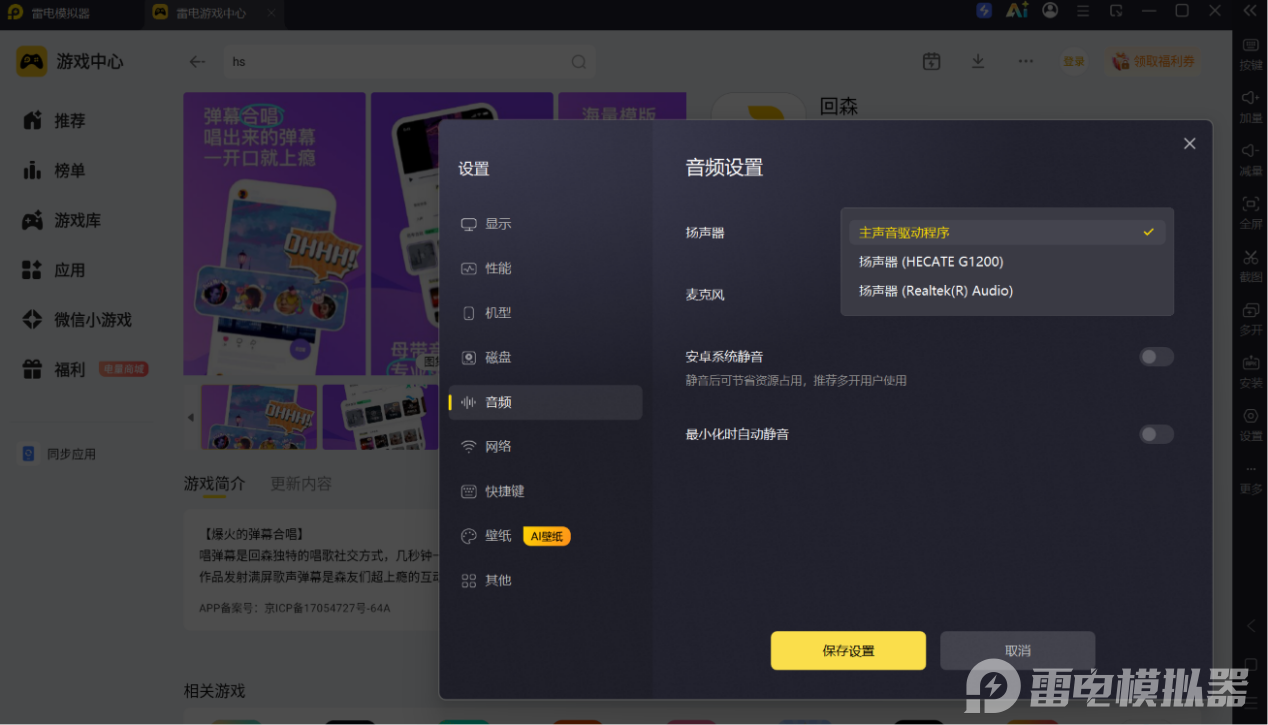Screen dimensions: 1268x725
Task: Open the 其他 settings section
Action: pos(545,580)
